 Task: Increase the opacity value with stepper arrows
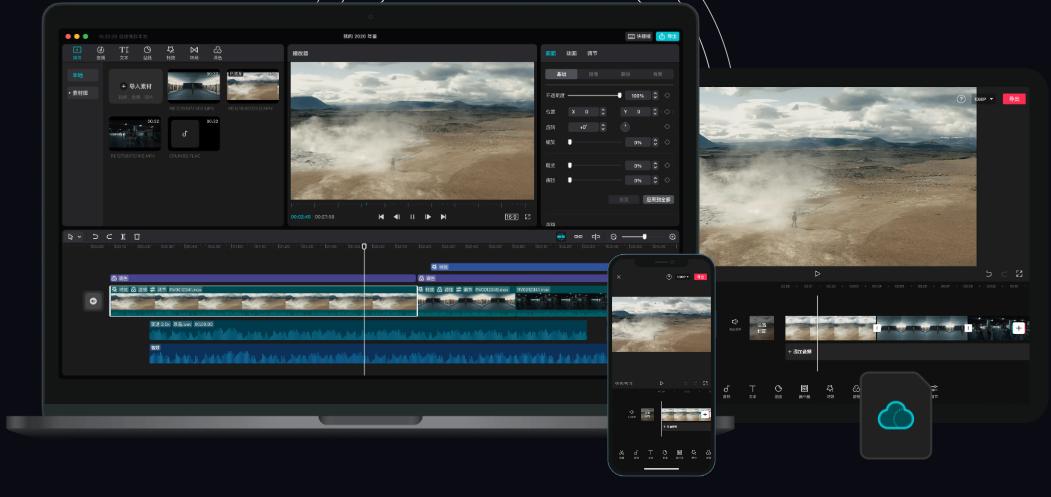(x=655, y=93)
